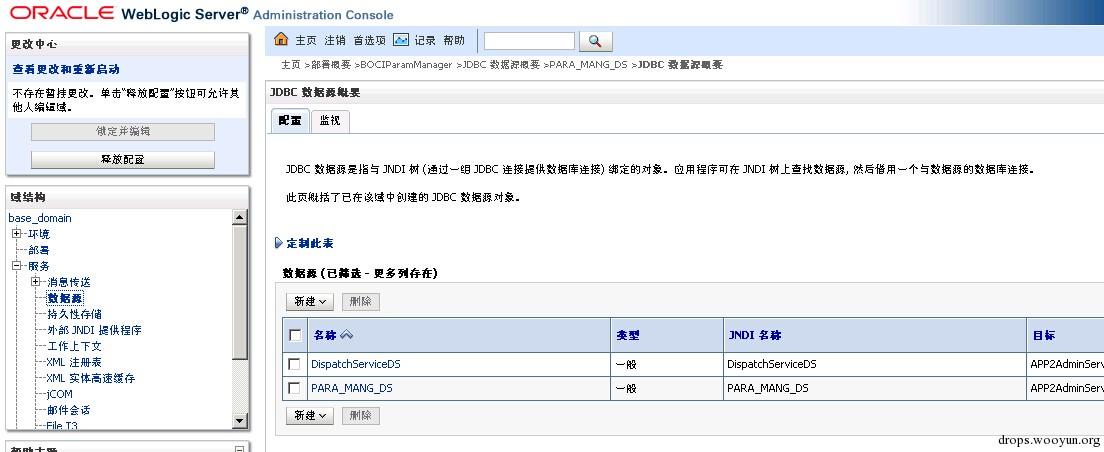Select 部署 in domain tree
1104x452 pixels.
pos(39,250)
